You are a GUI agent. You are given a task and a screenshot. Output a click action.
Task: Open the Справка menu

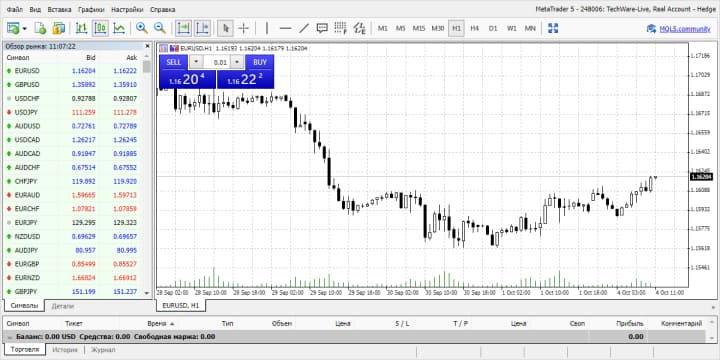(x=162, y=9)
